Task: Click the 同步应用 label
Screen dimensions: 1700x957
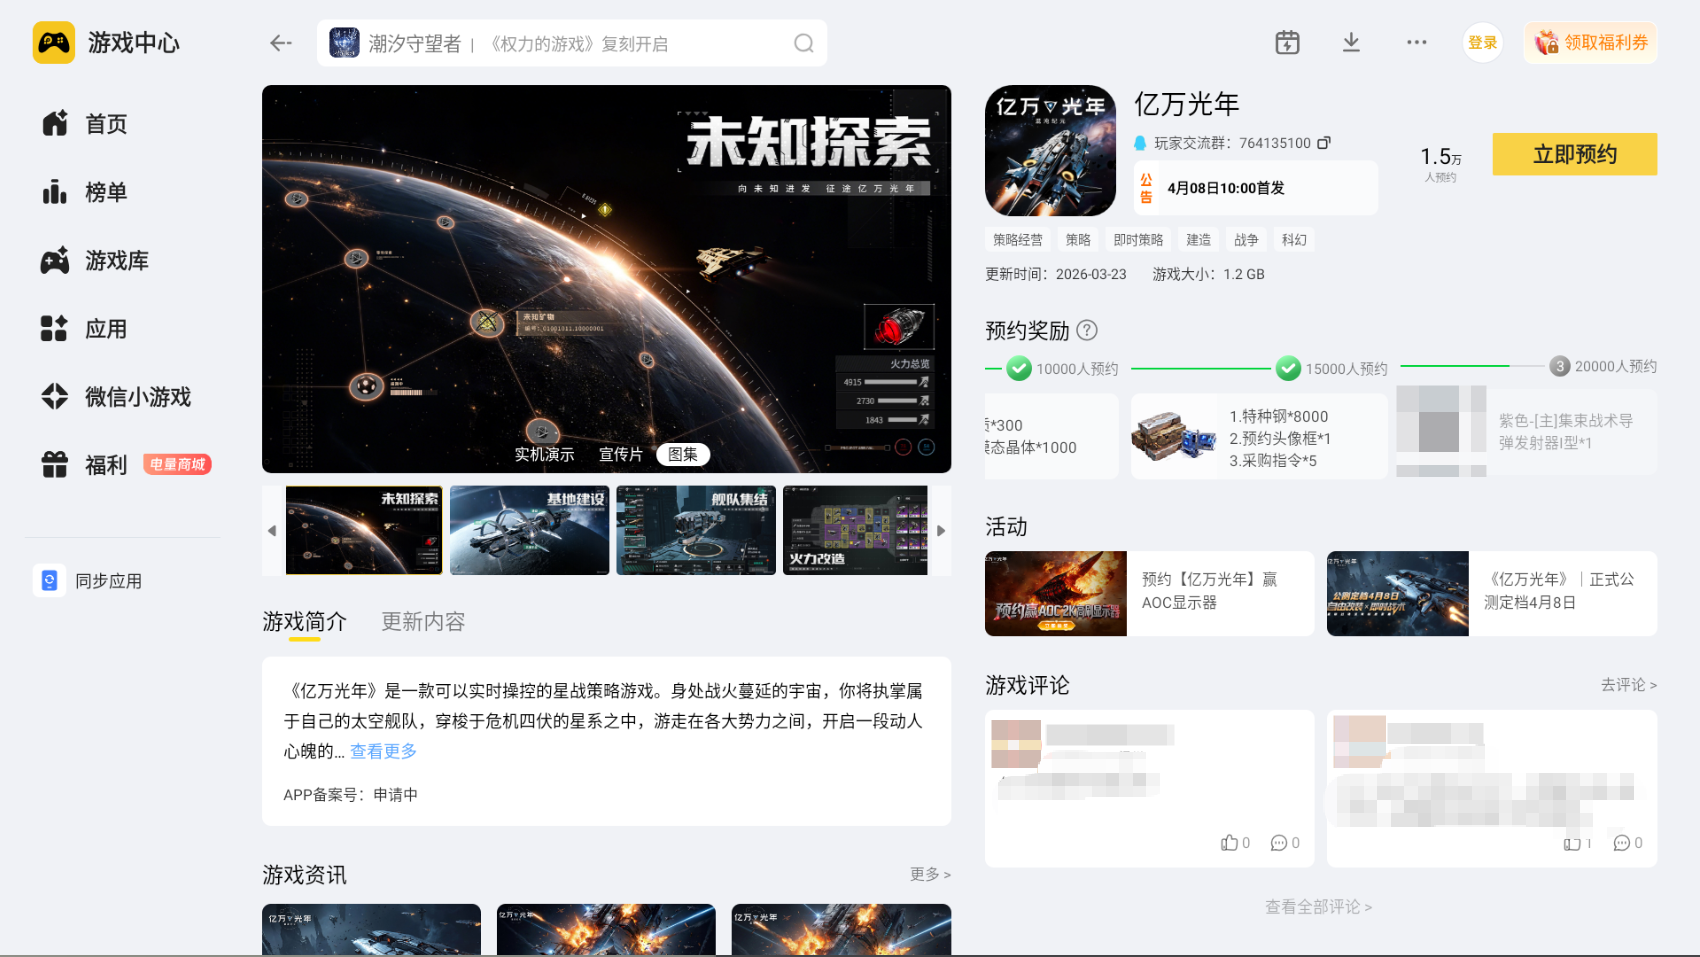Action: pos(109,581)
